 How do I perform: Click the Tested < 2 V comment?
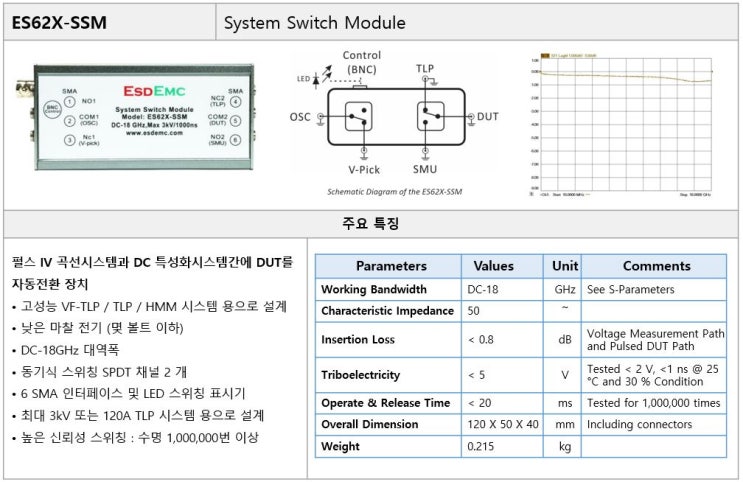pyautogui.click(x=652, y=375)
